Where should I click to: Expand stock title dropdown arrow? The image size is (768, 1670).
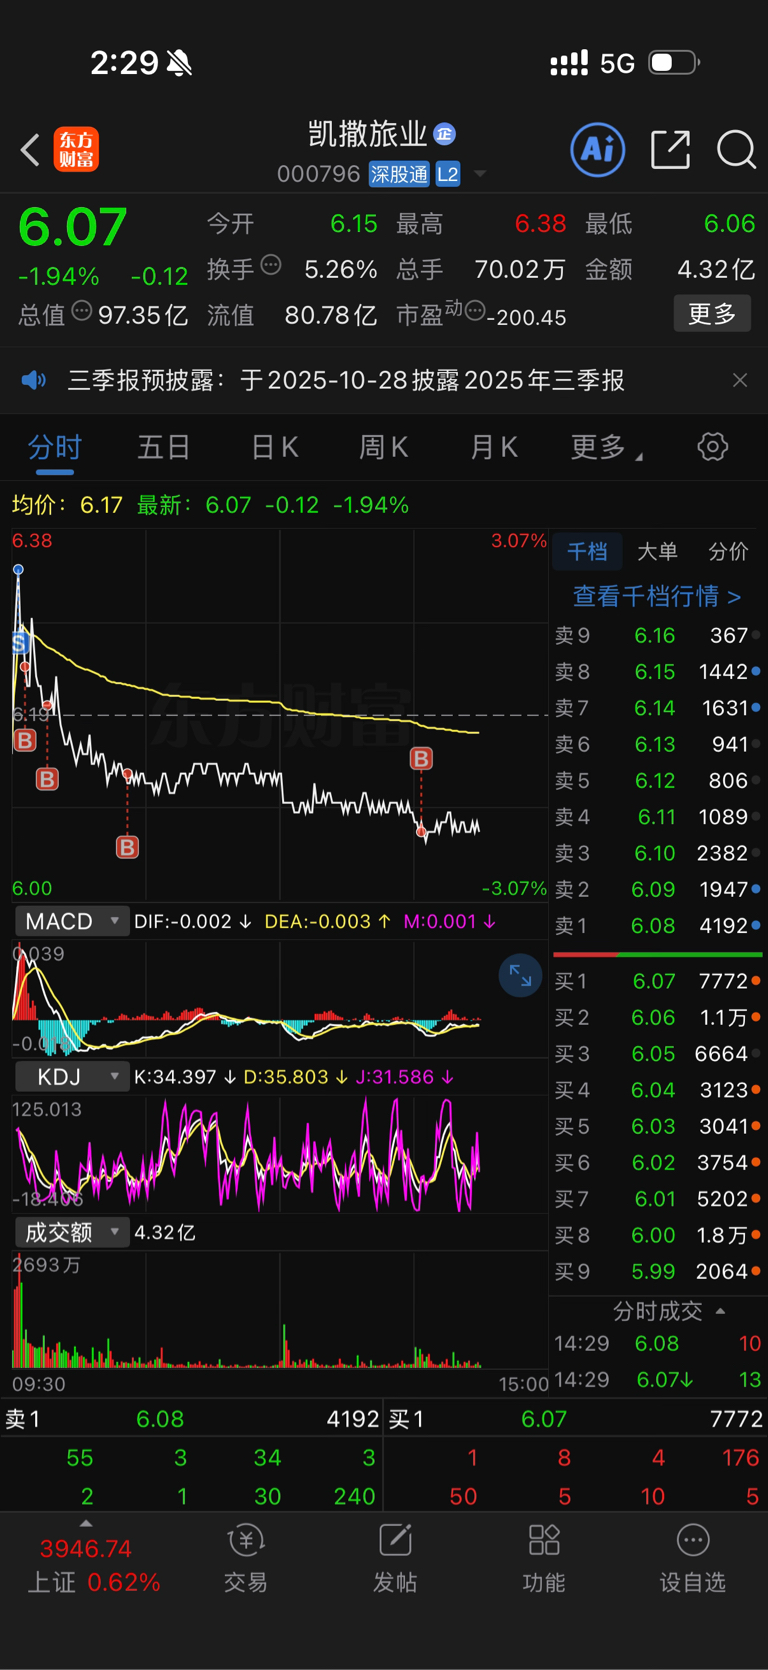(480, 174)
